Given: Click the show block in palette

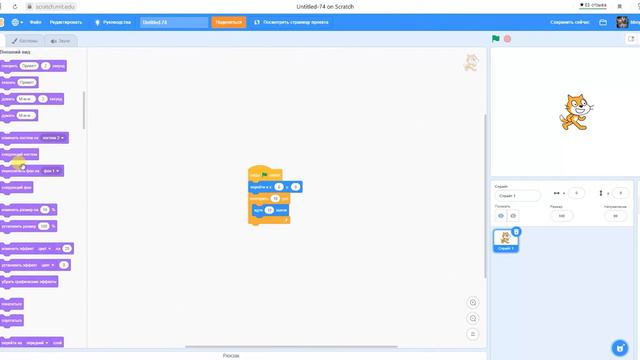Looking at the screenshot, I should (11, 304).
